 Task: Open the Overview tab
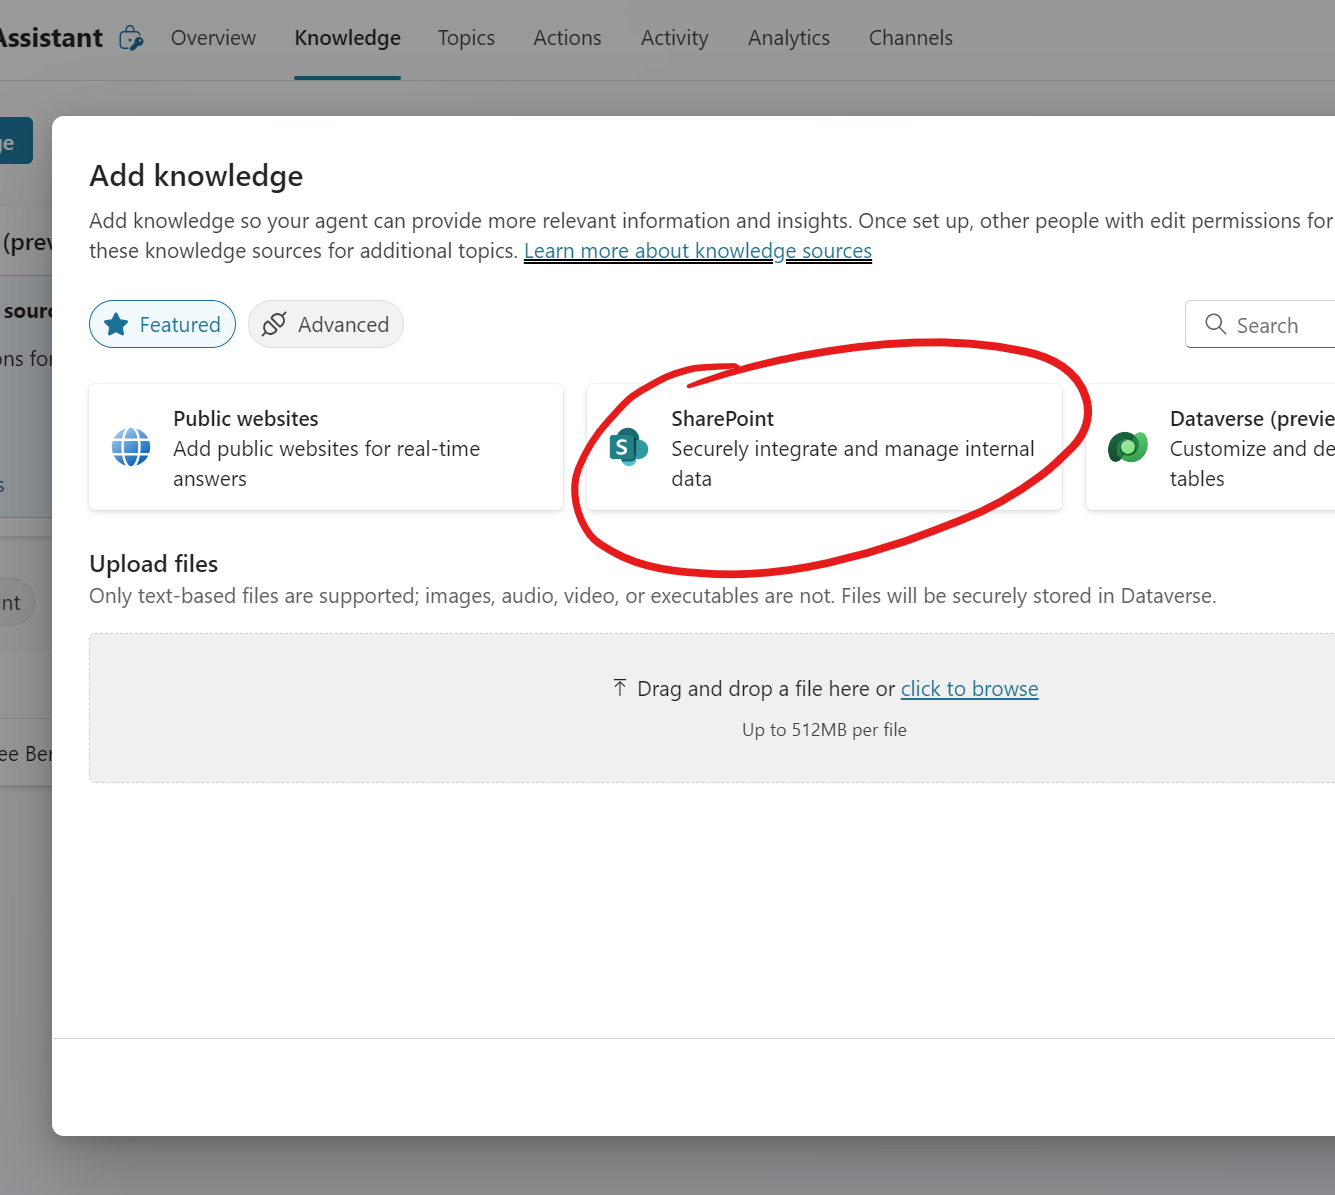[213, 38]
